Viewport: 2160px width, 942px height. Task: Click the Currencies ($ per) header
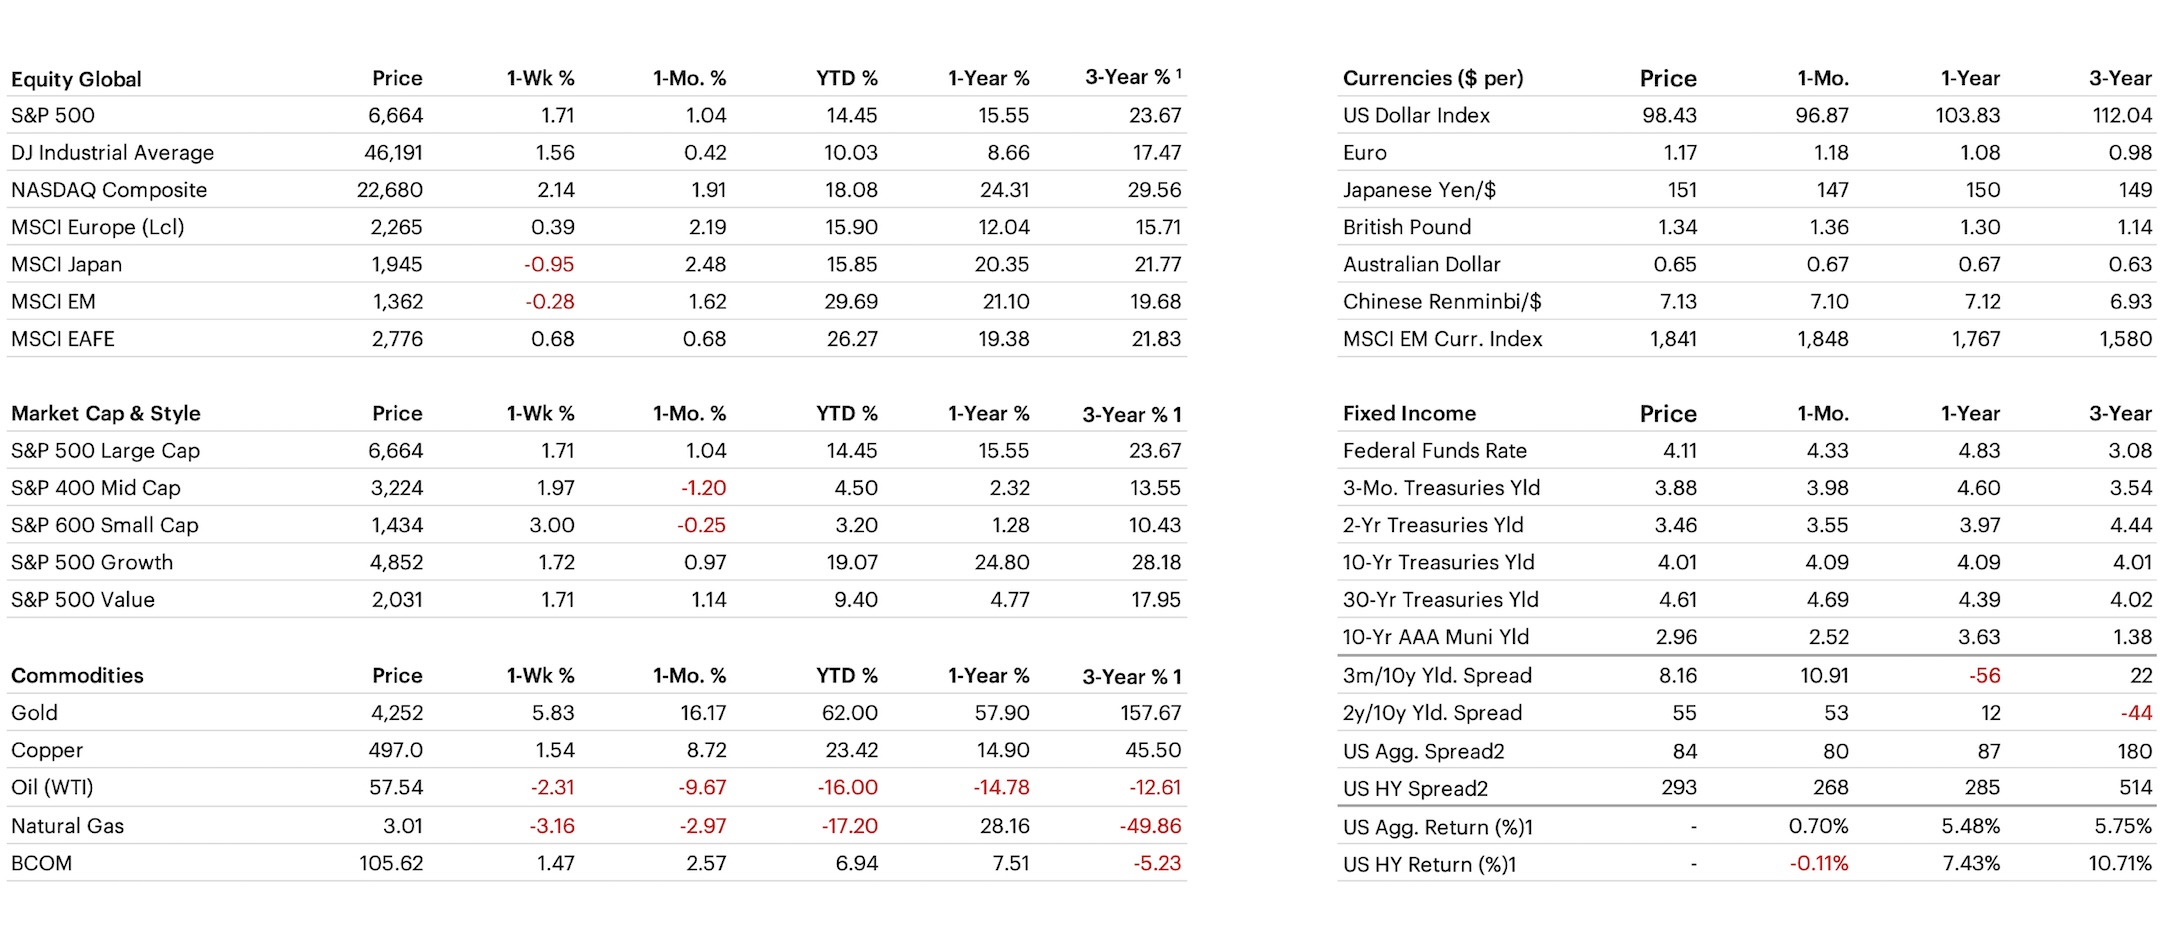pos(1432,78)
